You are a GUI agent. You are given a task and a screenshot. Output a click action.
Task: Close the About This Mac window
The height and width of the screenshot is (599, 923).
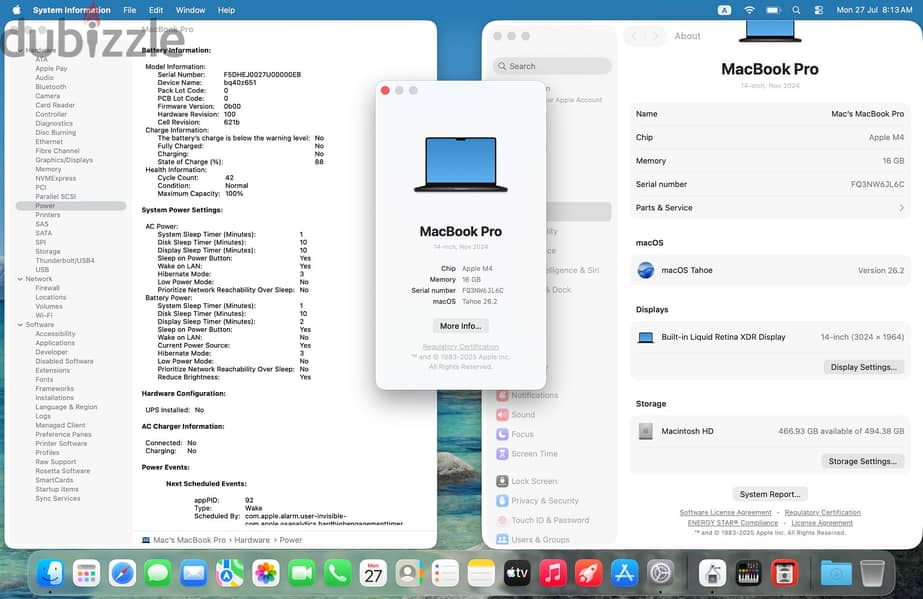click(x=385, y=90)
